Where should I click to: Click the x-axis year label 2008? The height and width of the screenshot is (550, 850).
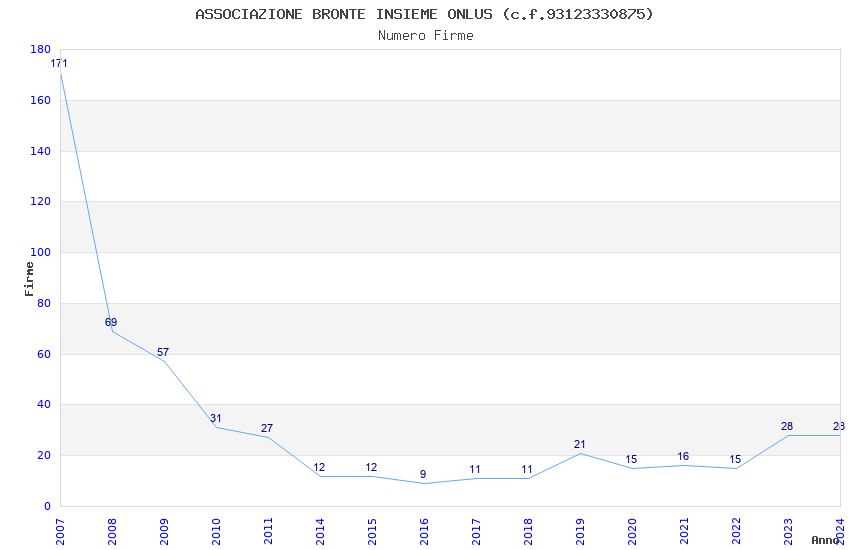pyautogui.click(x=112, y=532)
